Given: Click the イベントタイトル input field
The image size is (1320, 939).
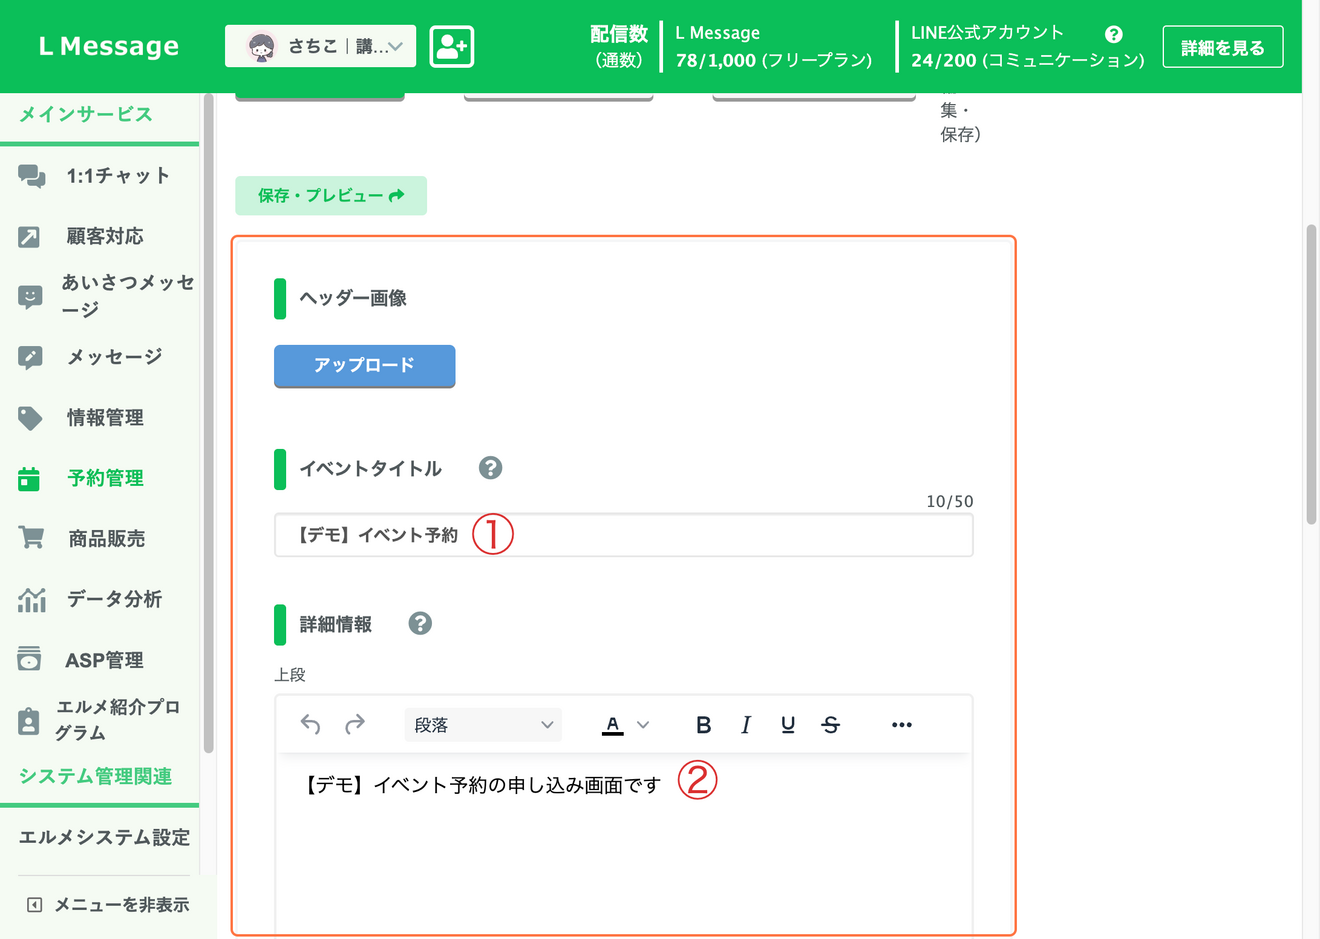Looking at the screenshot, I should 623,535.
